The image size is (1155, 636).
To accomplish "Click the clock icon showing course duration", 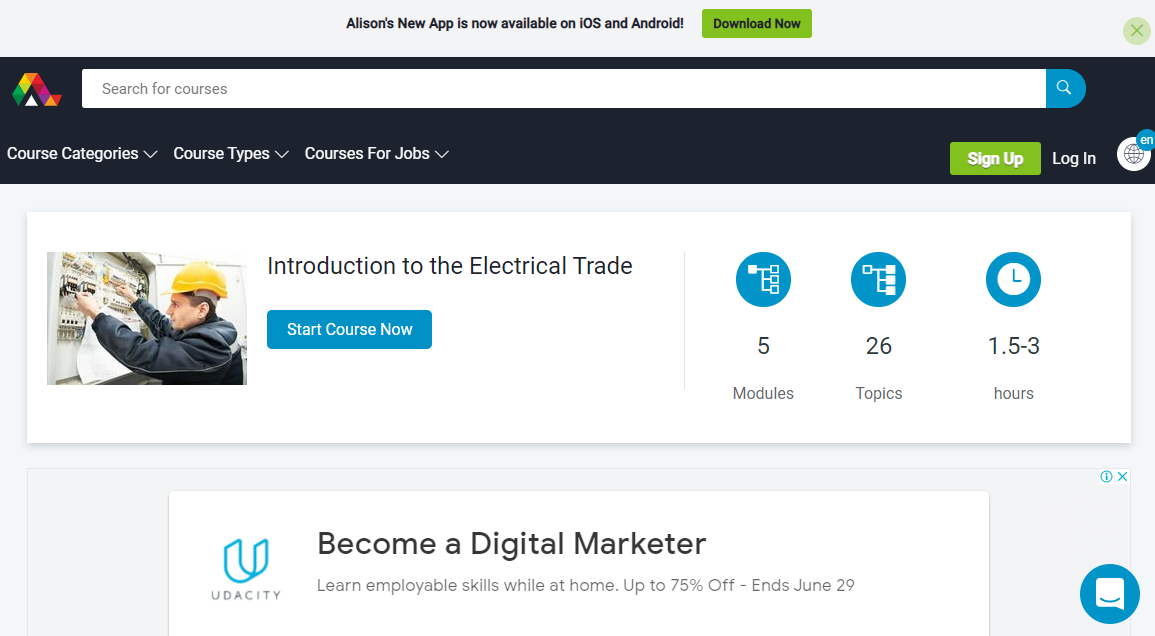I will click(1013, 279).
